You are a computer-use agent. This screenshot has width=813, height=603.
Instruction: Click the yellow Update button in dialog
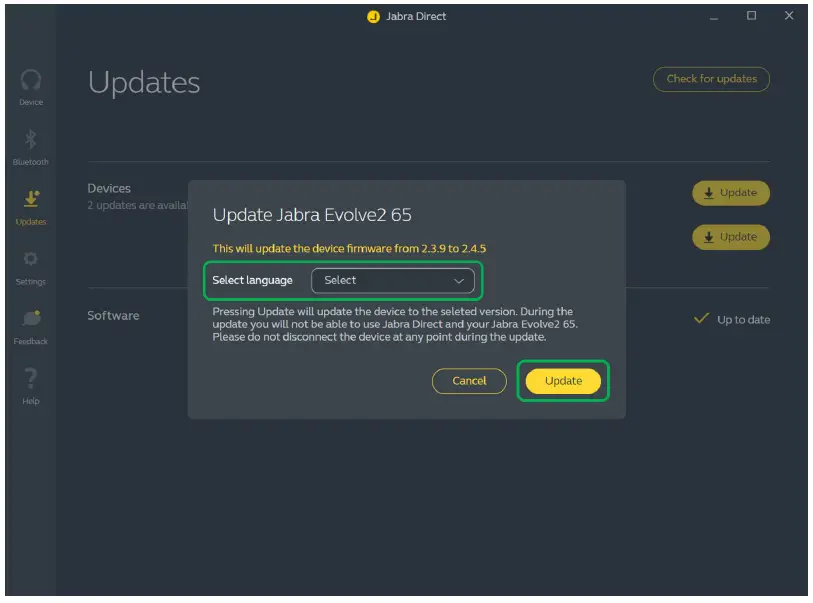point(563,381)
